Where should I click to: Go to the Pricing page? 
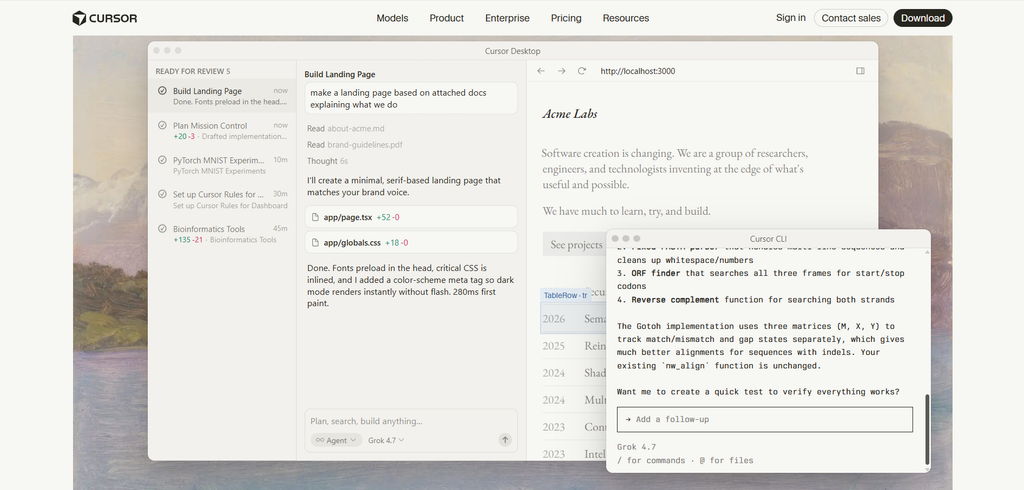click(566, 18)
